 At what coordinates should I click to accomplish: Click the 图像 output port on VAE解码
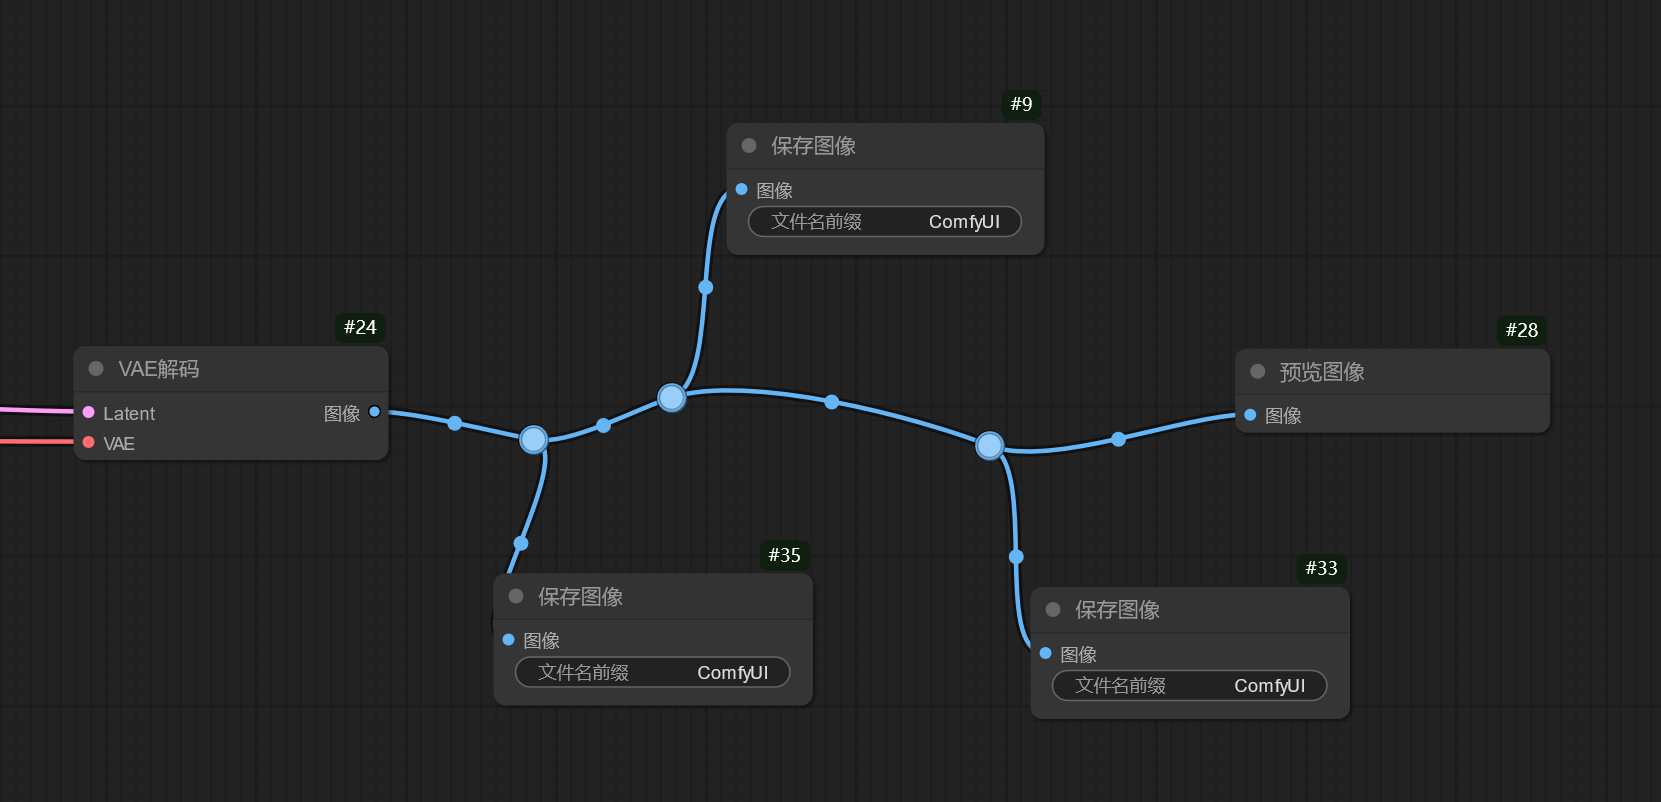[374, 412]
